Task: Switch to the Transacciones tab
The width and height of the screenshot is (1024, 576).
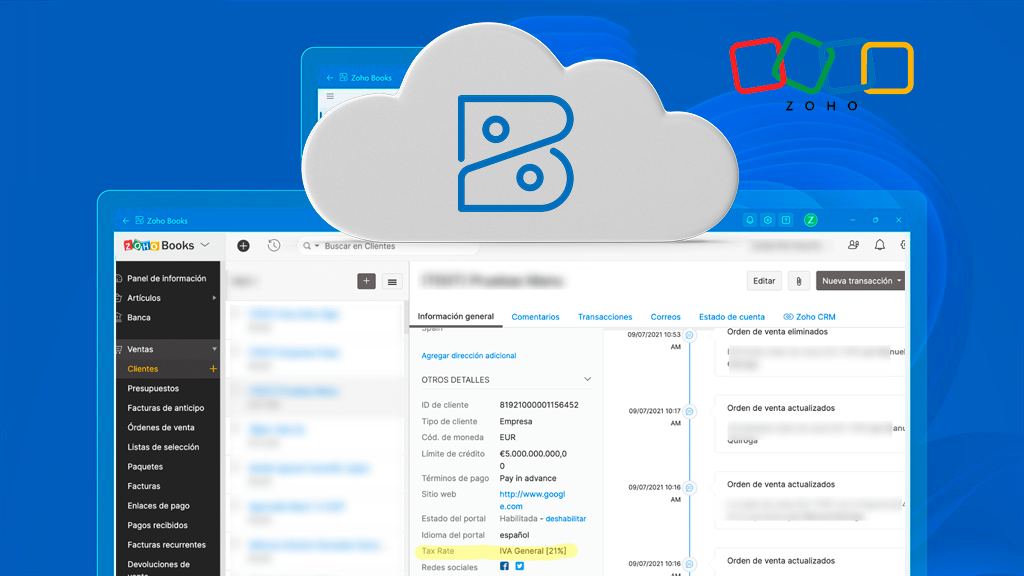Action: (x=605, y=317)
